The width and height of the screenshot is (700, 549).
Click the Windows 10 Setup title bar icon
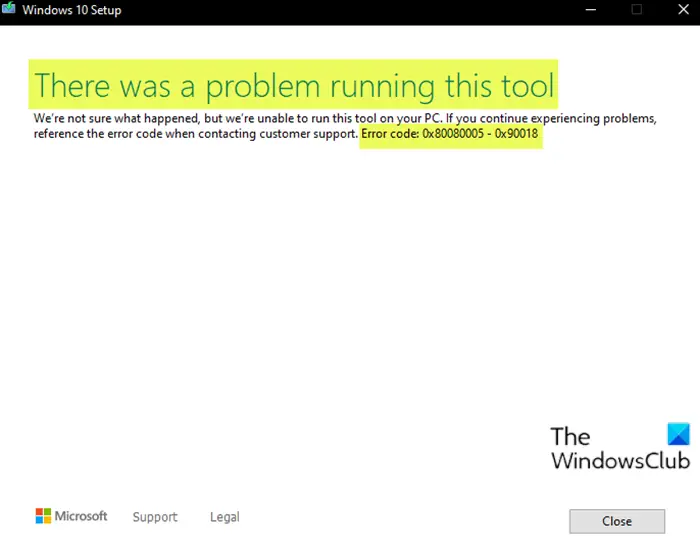coord(8,8)
